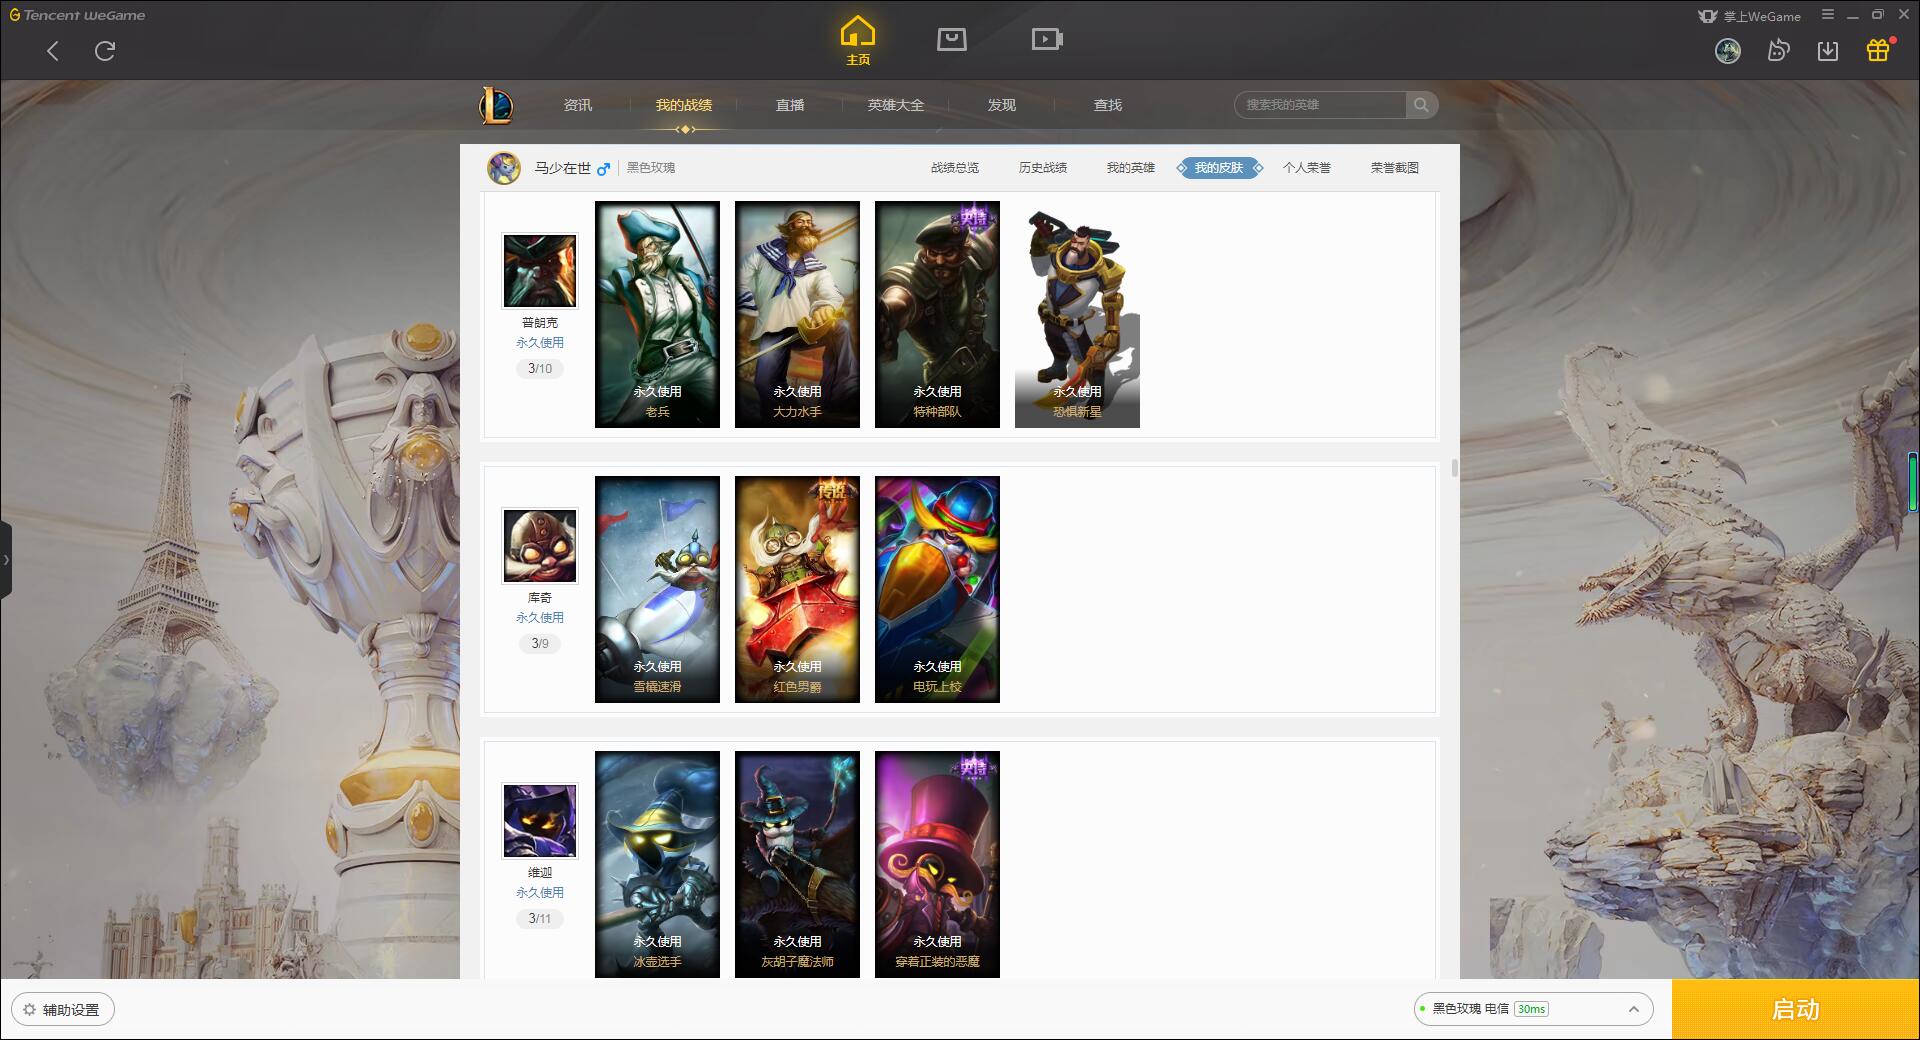Click the player profile avatar 马少在世
Viewport: 1920px width, 1040px height.
click(x=504, y=168)
